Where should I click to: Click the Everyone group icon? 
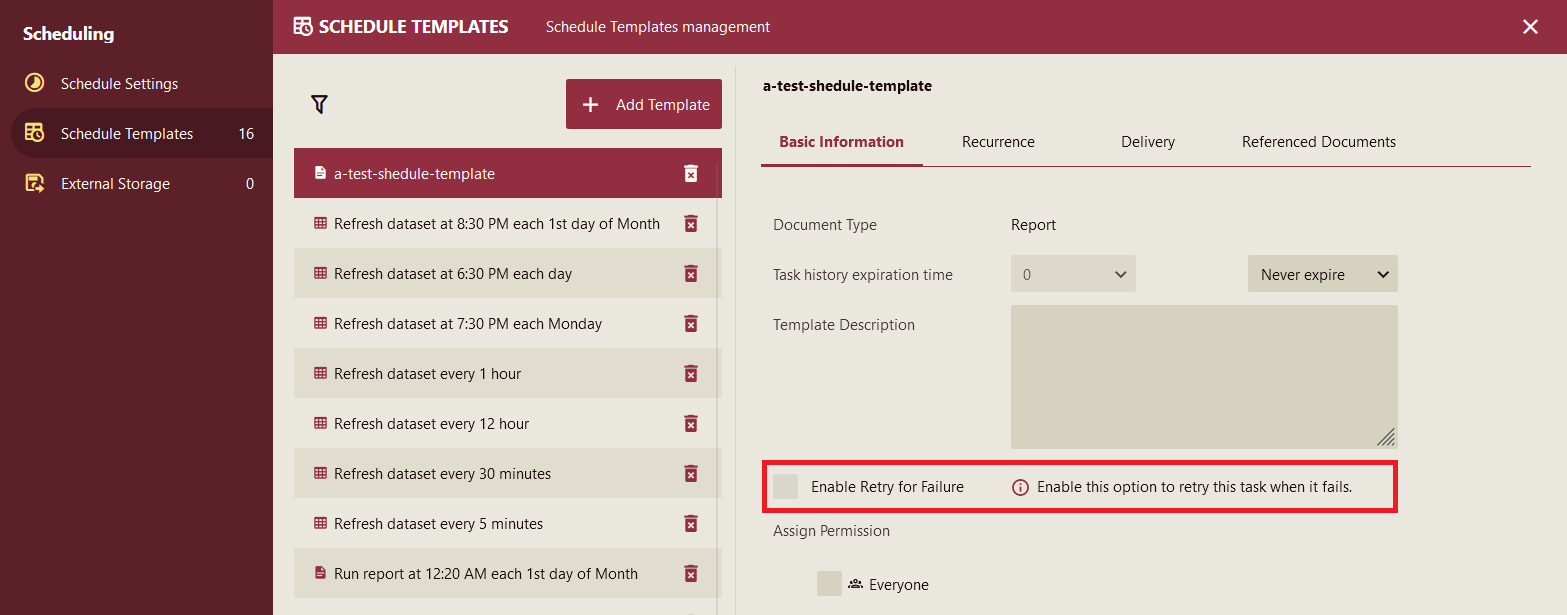(856, 584)
